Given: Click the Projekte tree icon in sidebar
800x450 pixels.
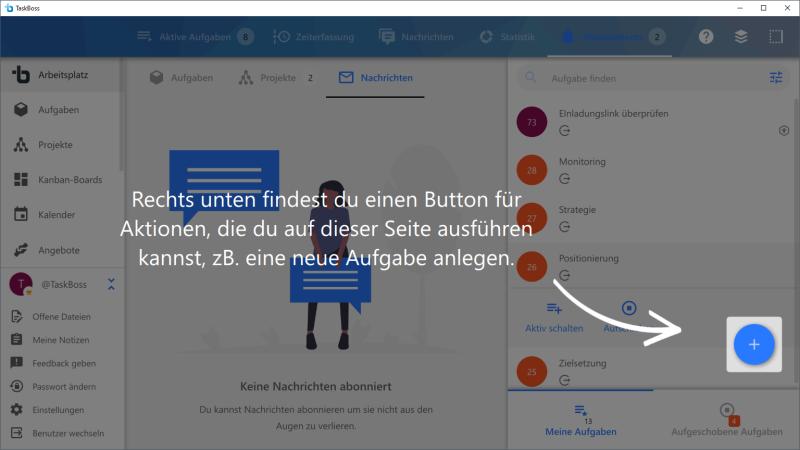Looking at the screenshot, I should coord(21,145).
